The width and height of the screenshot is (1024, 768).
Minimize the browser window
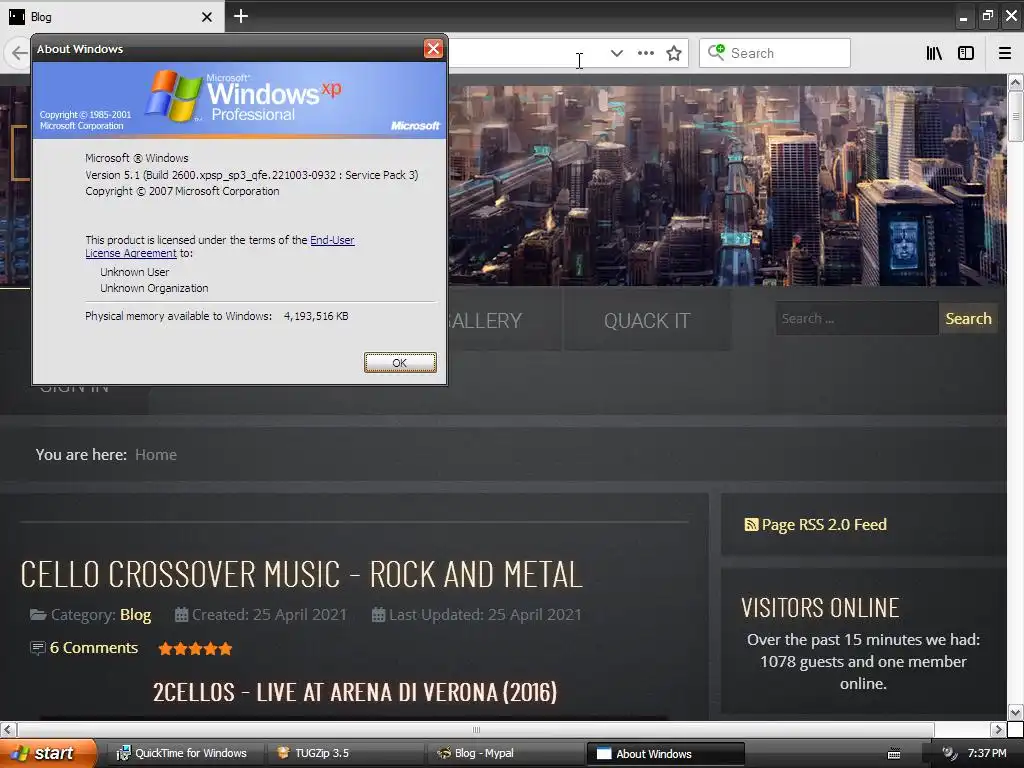(963, 18)
